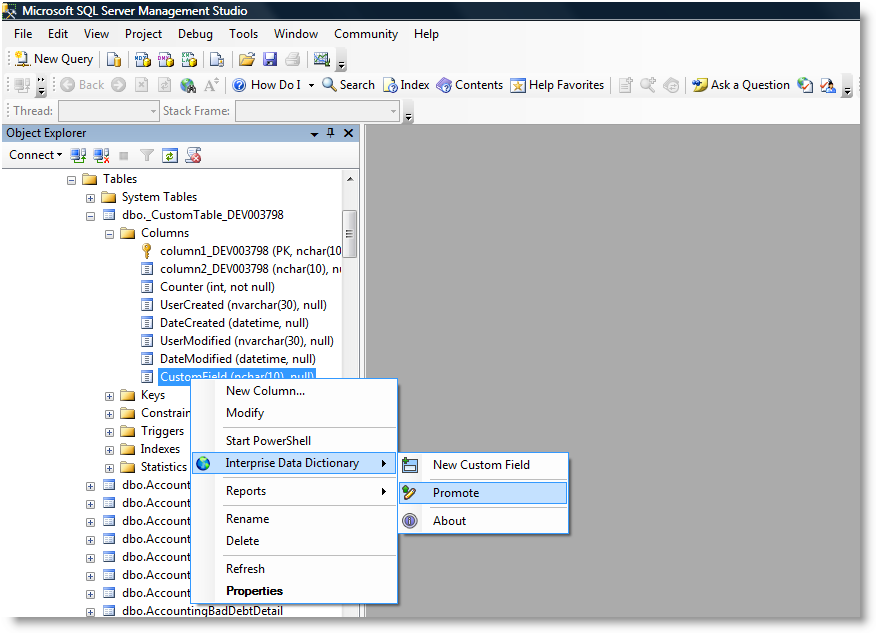Click Properties in the context menu

point(254,591)
